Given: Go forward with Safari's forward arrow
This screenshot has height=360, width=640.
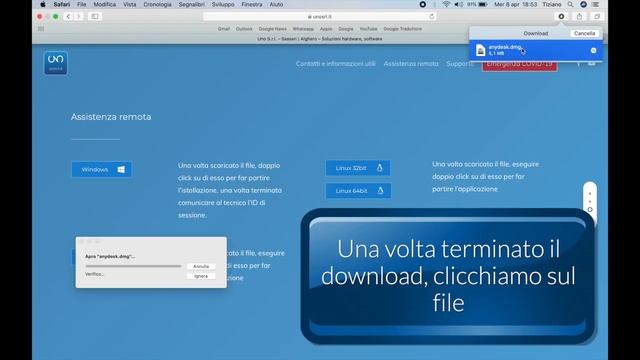Looking at the screenshot, I should [78, 16].
